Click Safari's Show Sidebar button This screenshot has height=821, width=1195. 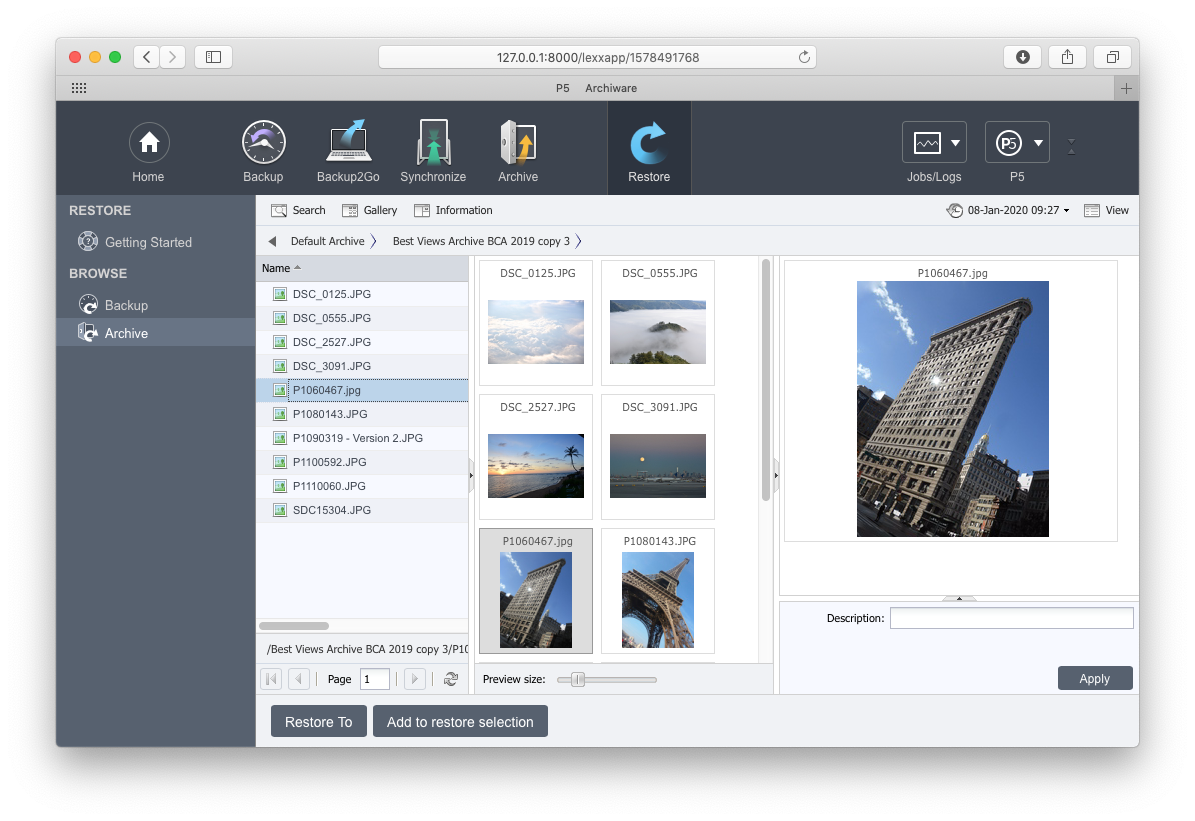coord(213,57)
